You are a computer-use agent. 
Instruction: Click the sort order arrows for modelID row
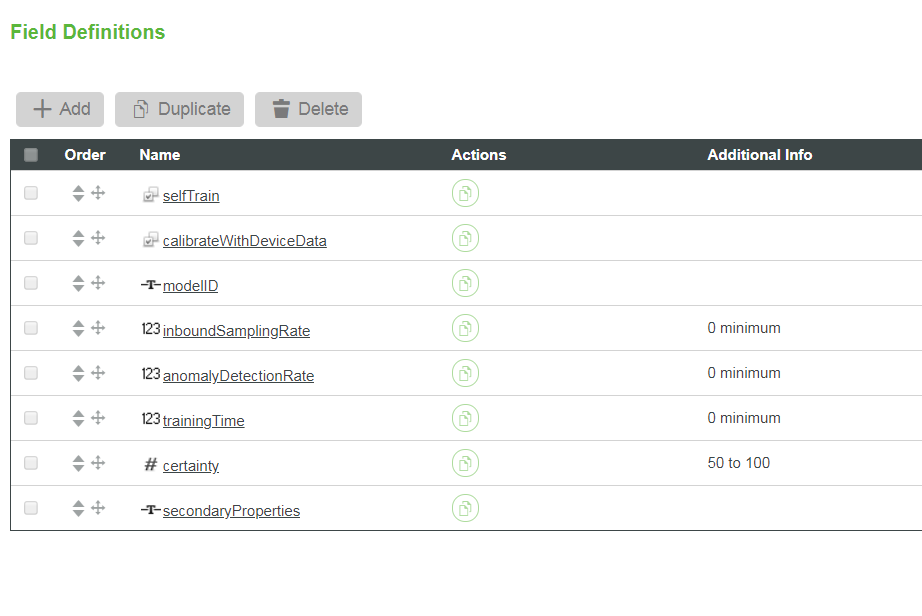[78, 284]
